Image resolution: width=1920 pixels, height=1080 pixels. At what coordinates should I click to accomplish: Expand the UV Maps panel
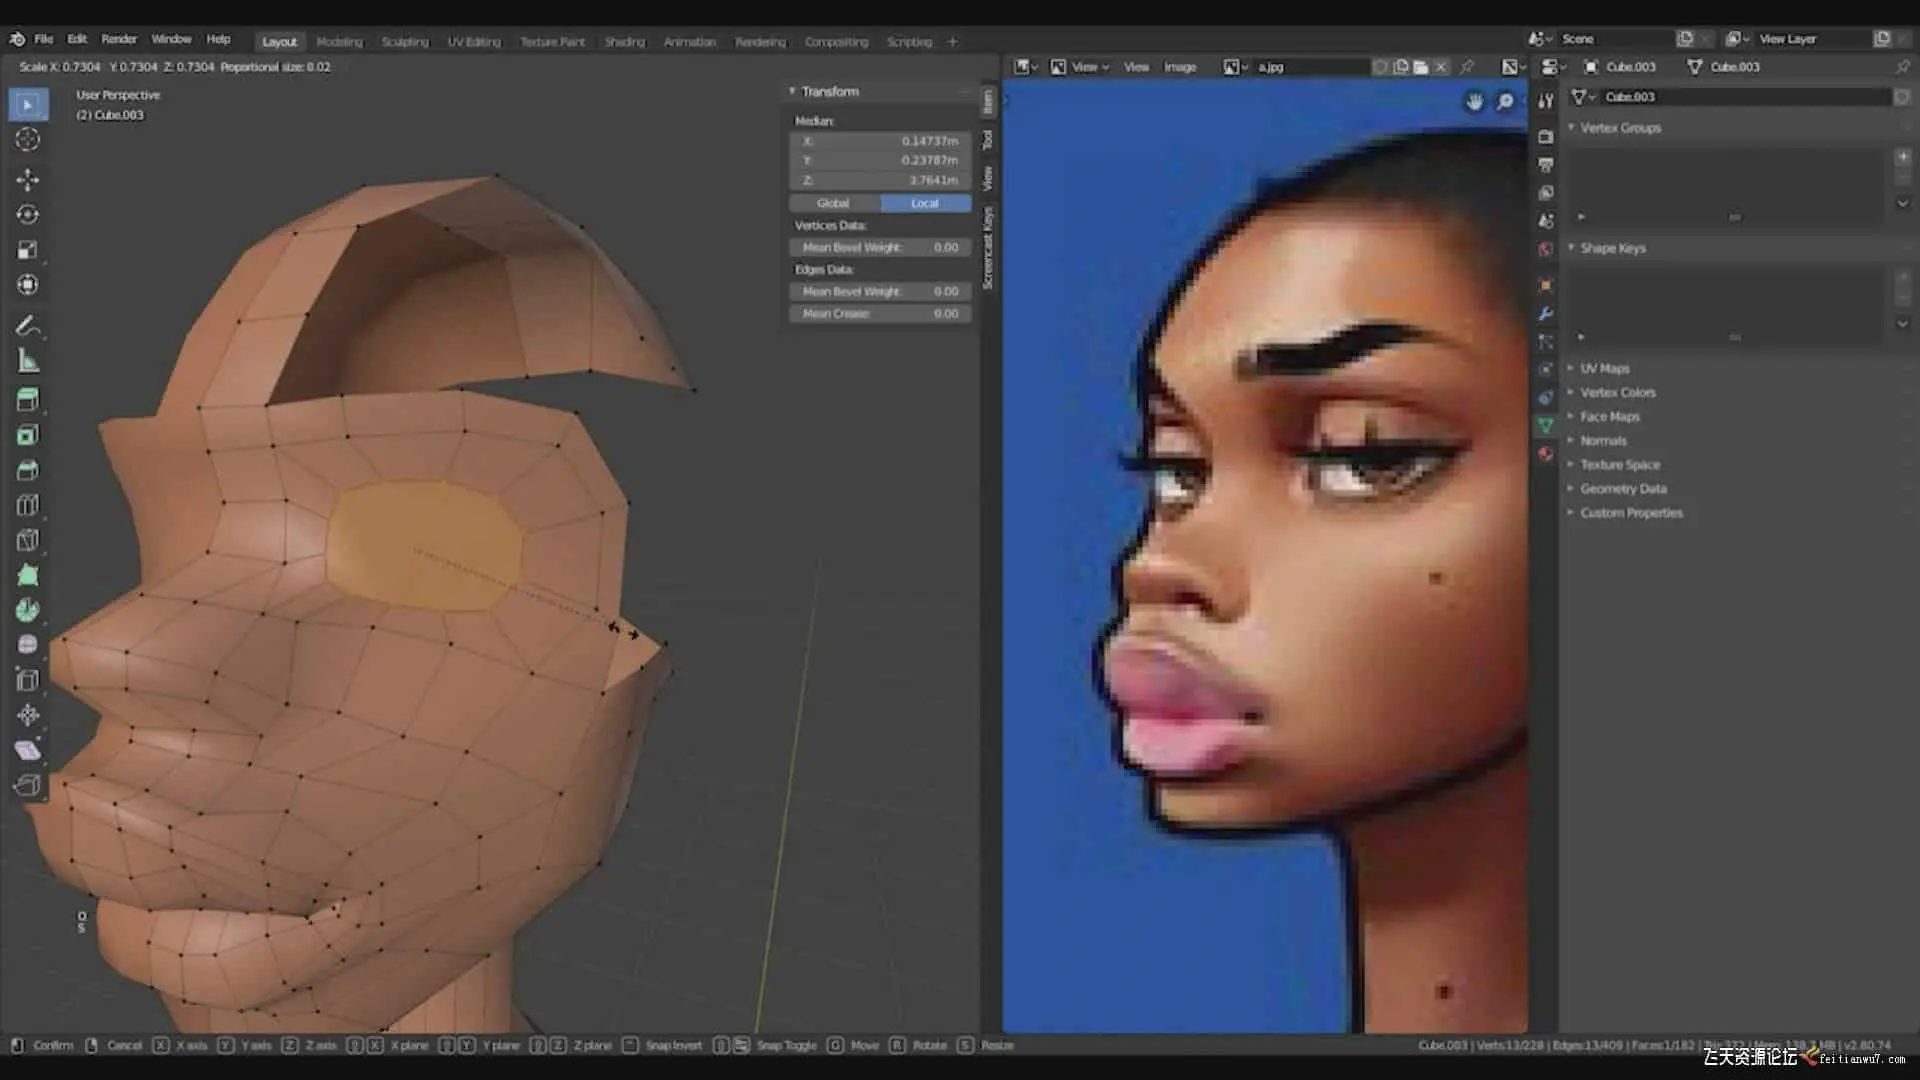click(x=1604, y=368)
